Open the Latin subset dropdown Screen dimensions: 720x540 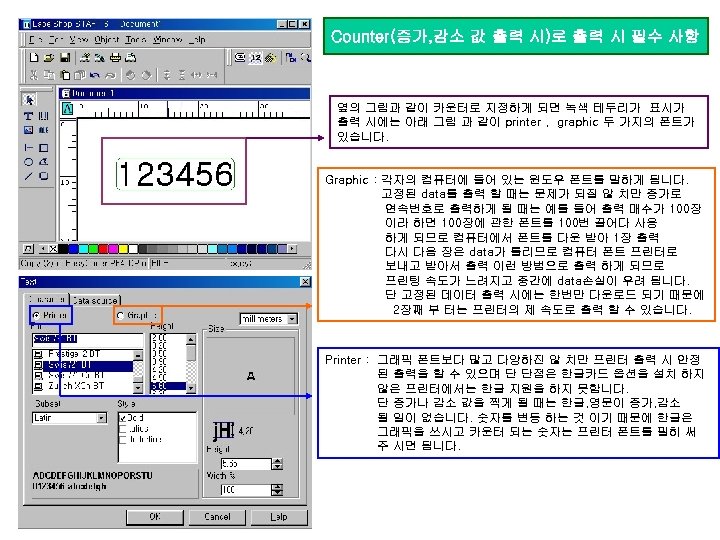click(101, 418)
